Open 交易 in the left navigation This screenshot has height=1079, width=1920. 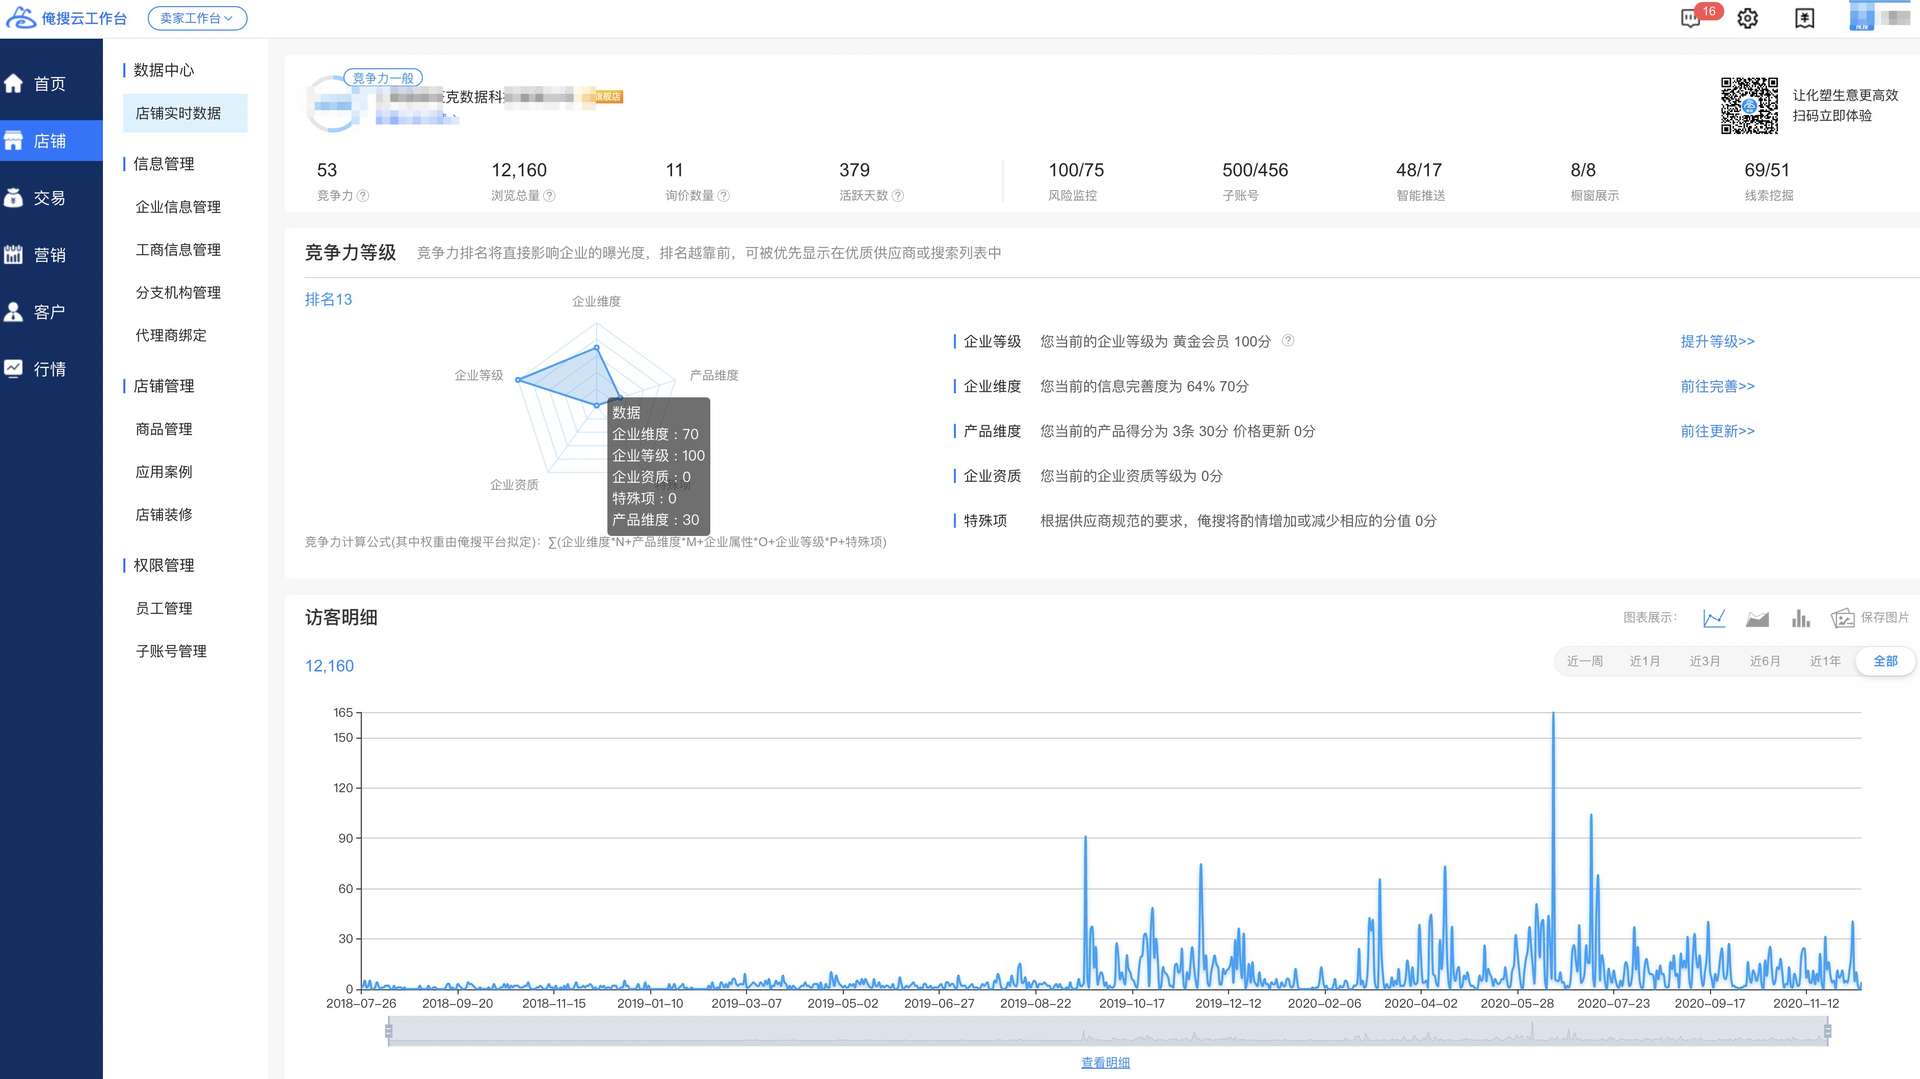coord(50,198)
